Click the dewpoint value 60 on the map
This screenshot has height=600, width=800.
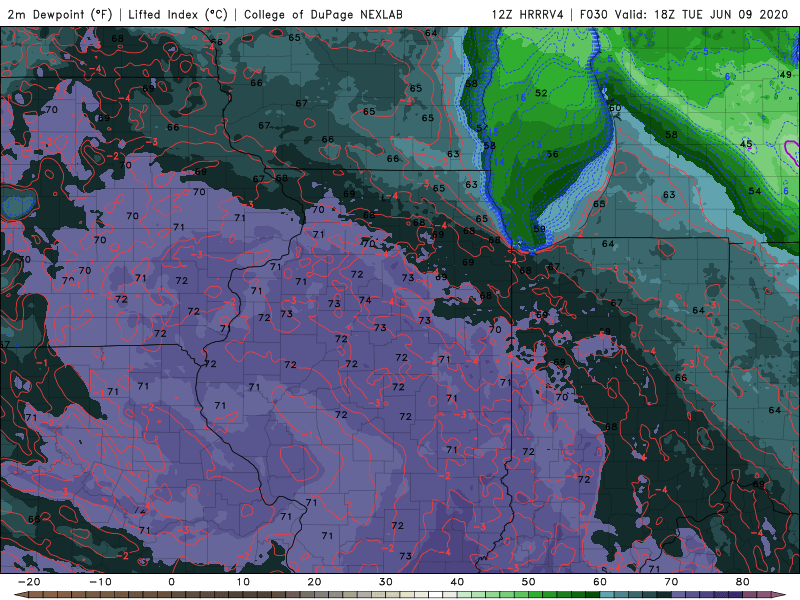(x=615, y=108)
